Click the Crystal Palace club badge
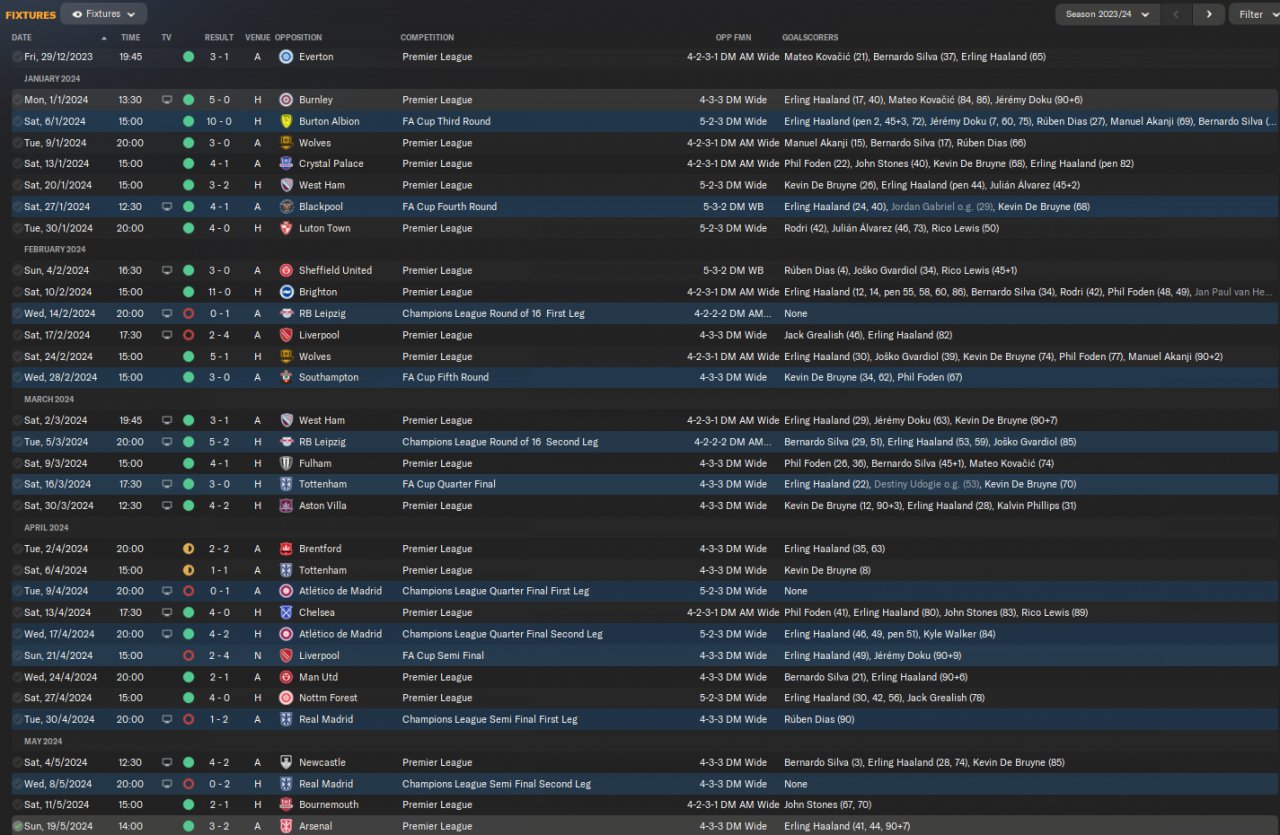Viewport: 1280px width, 835px height. pyautogui.click(x=286, y=164)
